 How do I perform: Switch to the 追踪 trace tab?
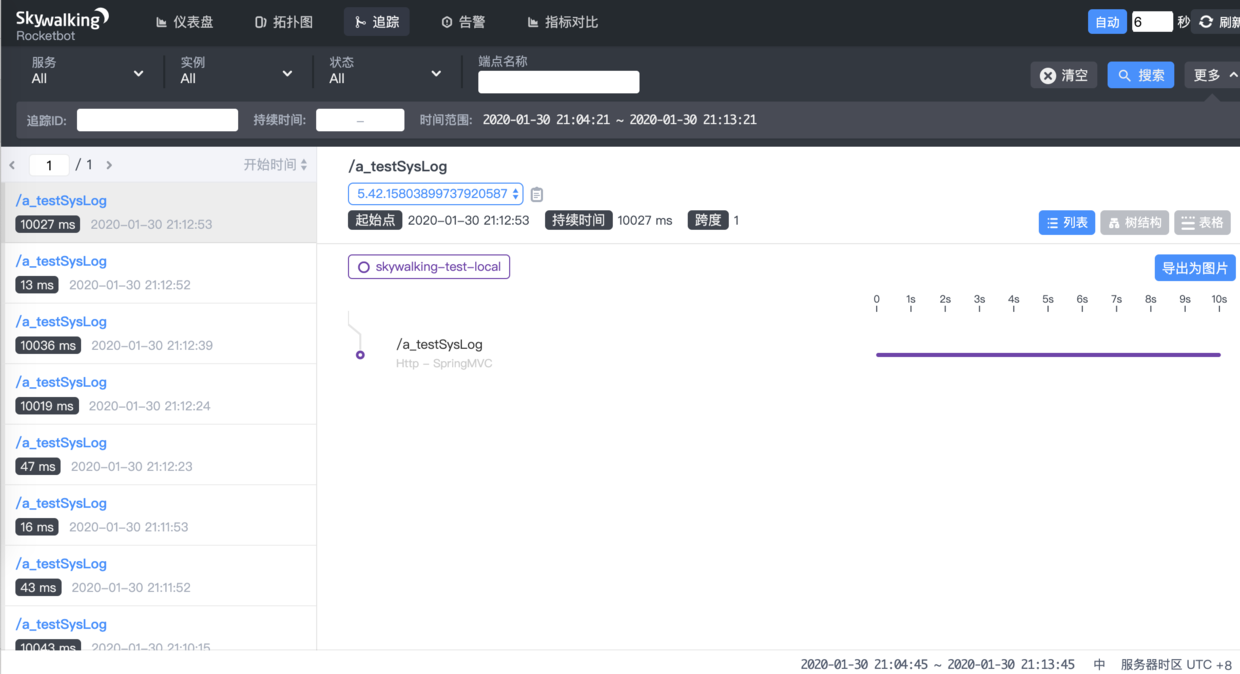pos(377,22)
